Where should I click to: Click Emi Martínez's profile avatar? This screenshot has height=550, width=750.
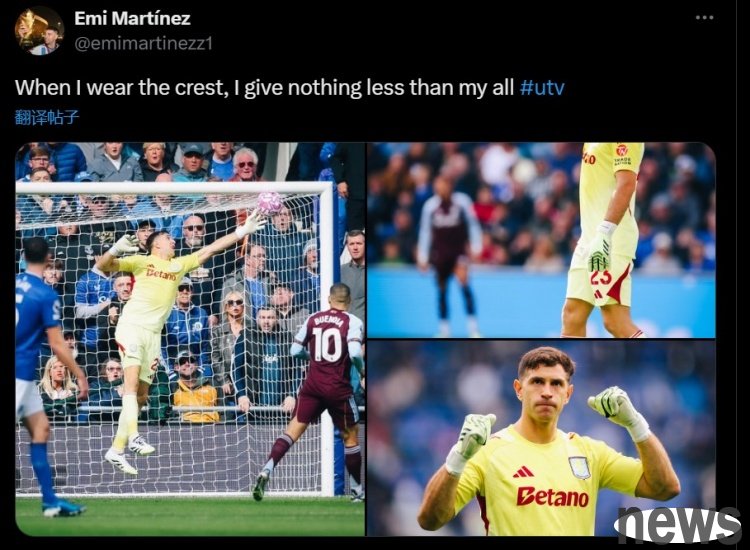[x=39, y=31]
